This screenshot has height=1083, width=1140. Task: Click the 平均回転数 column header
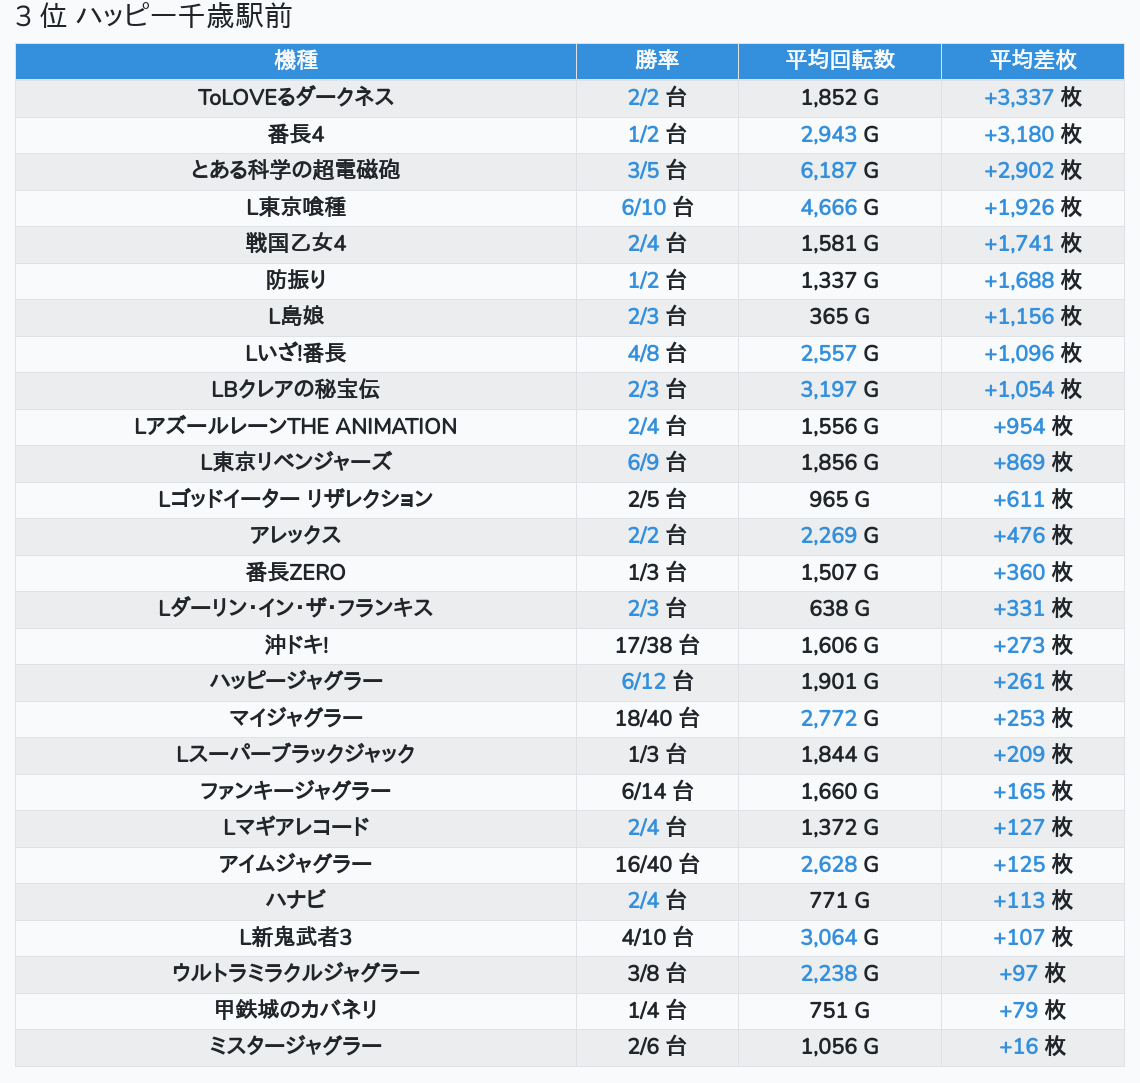point(839,61)
